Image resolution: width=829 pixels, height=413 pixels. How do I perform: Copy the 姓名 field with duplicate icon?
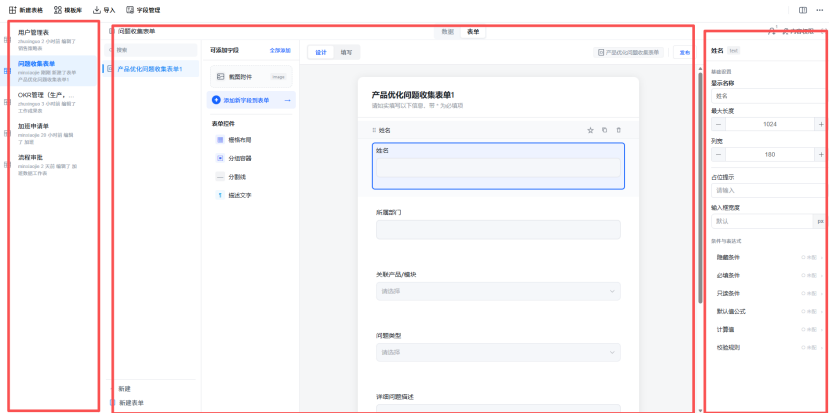point(605,130)
